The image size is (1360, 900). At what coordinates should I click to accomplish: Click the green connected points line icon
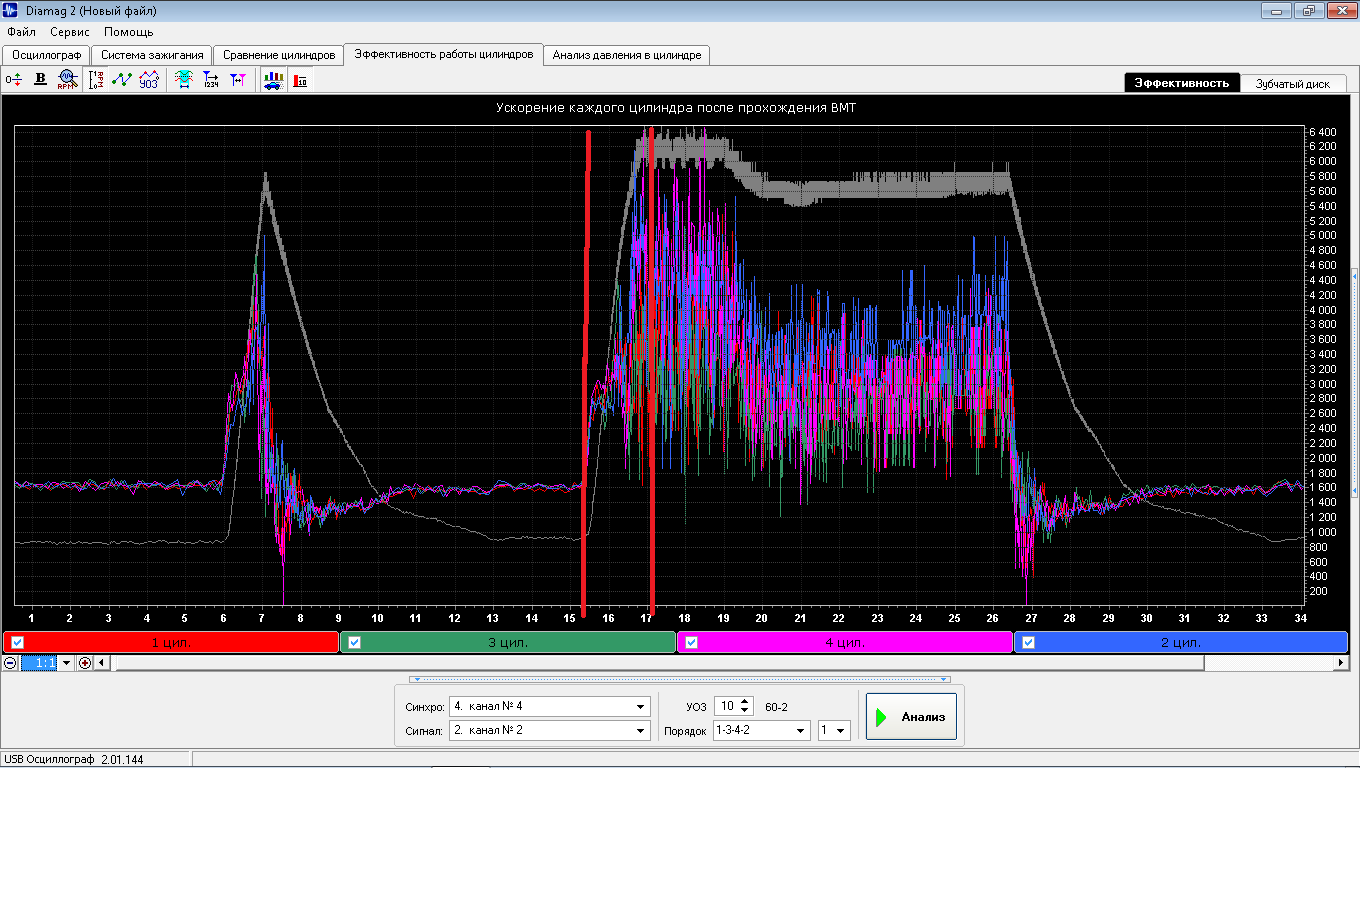pos(122,80)
